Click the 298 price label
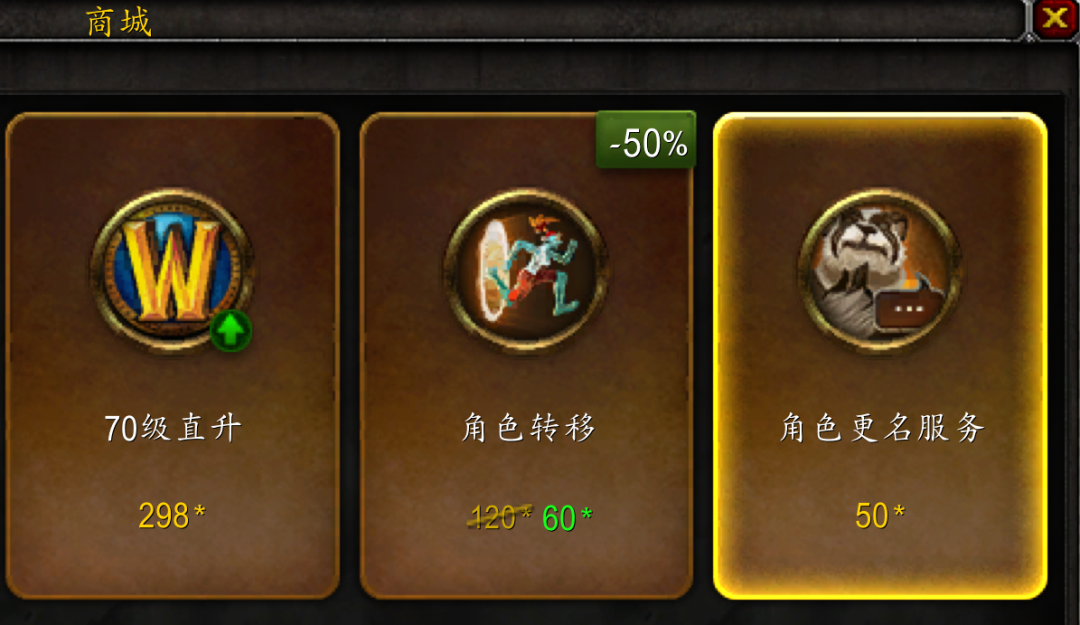 pos(172,515)
